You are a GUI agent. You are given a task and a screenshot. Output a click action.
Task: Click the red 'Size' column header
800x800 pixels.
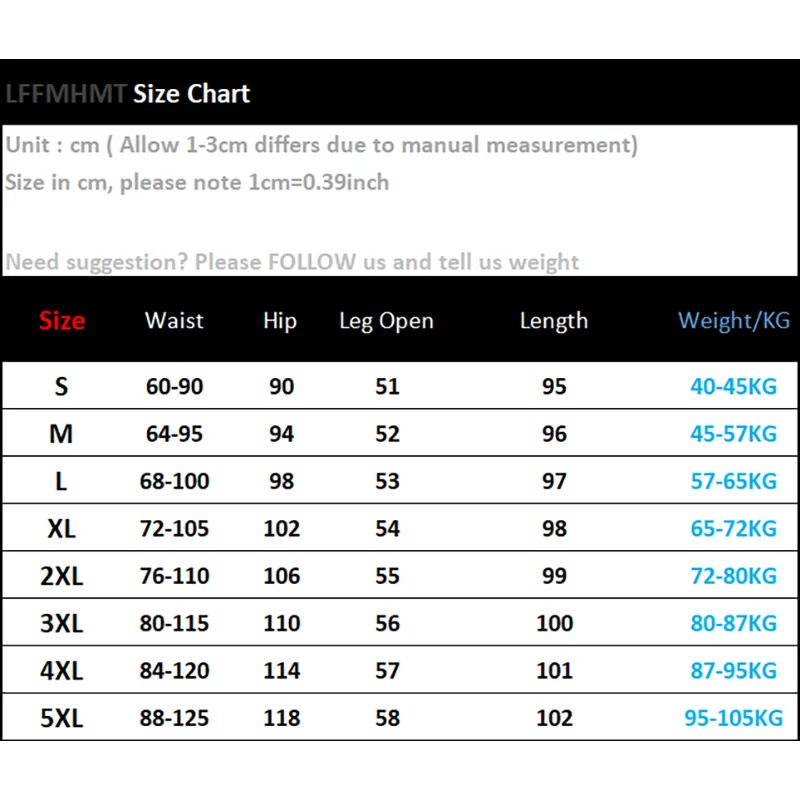tap(62, 321)
